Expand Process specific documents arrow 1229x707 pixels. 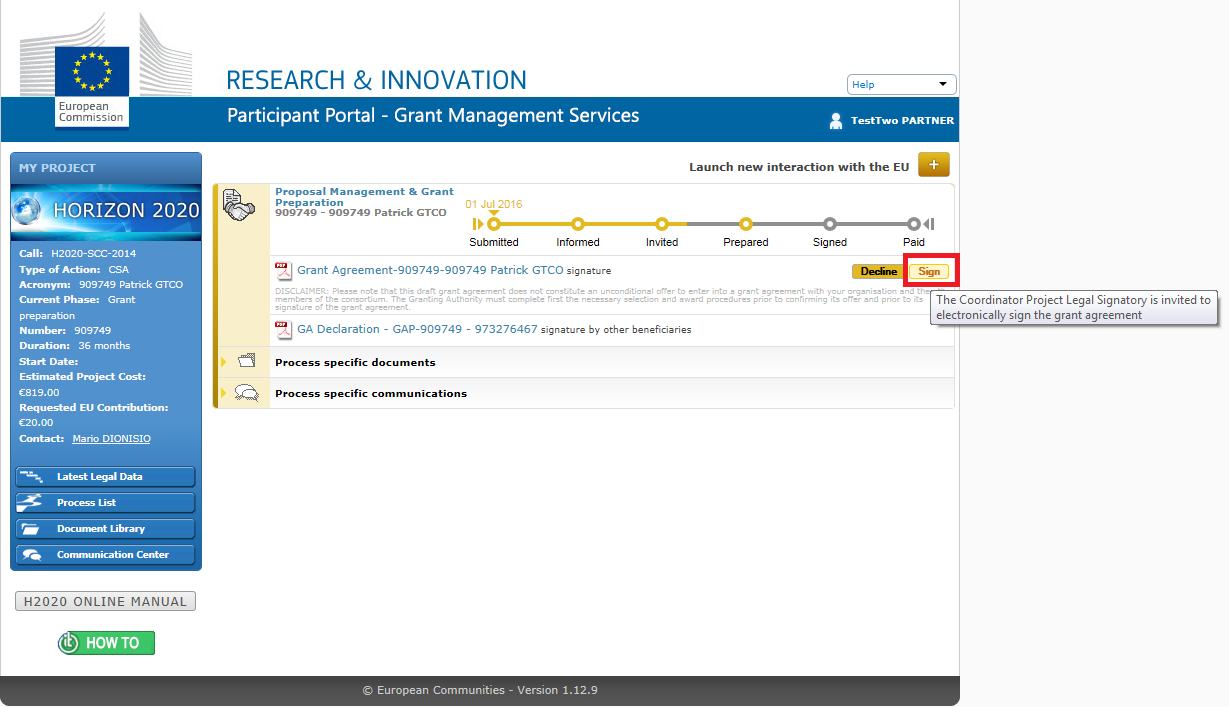click(x=224, y=362)
